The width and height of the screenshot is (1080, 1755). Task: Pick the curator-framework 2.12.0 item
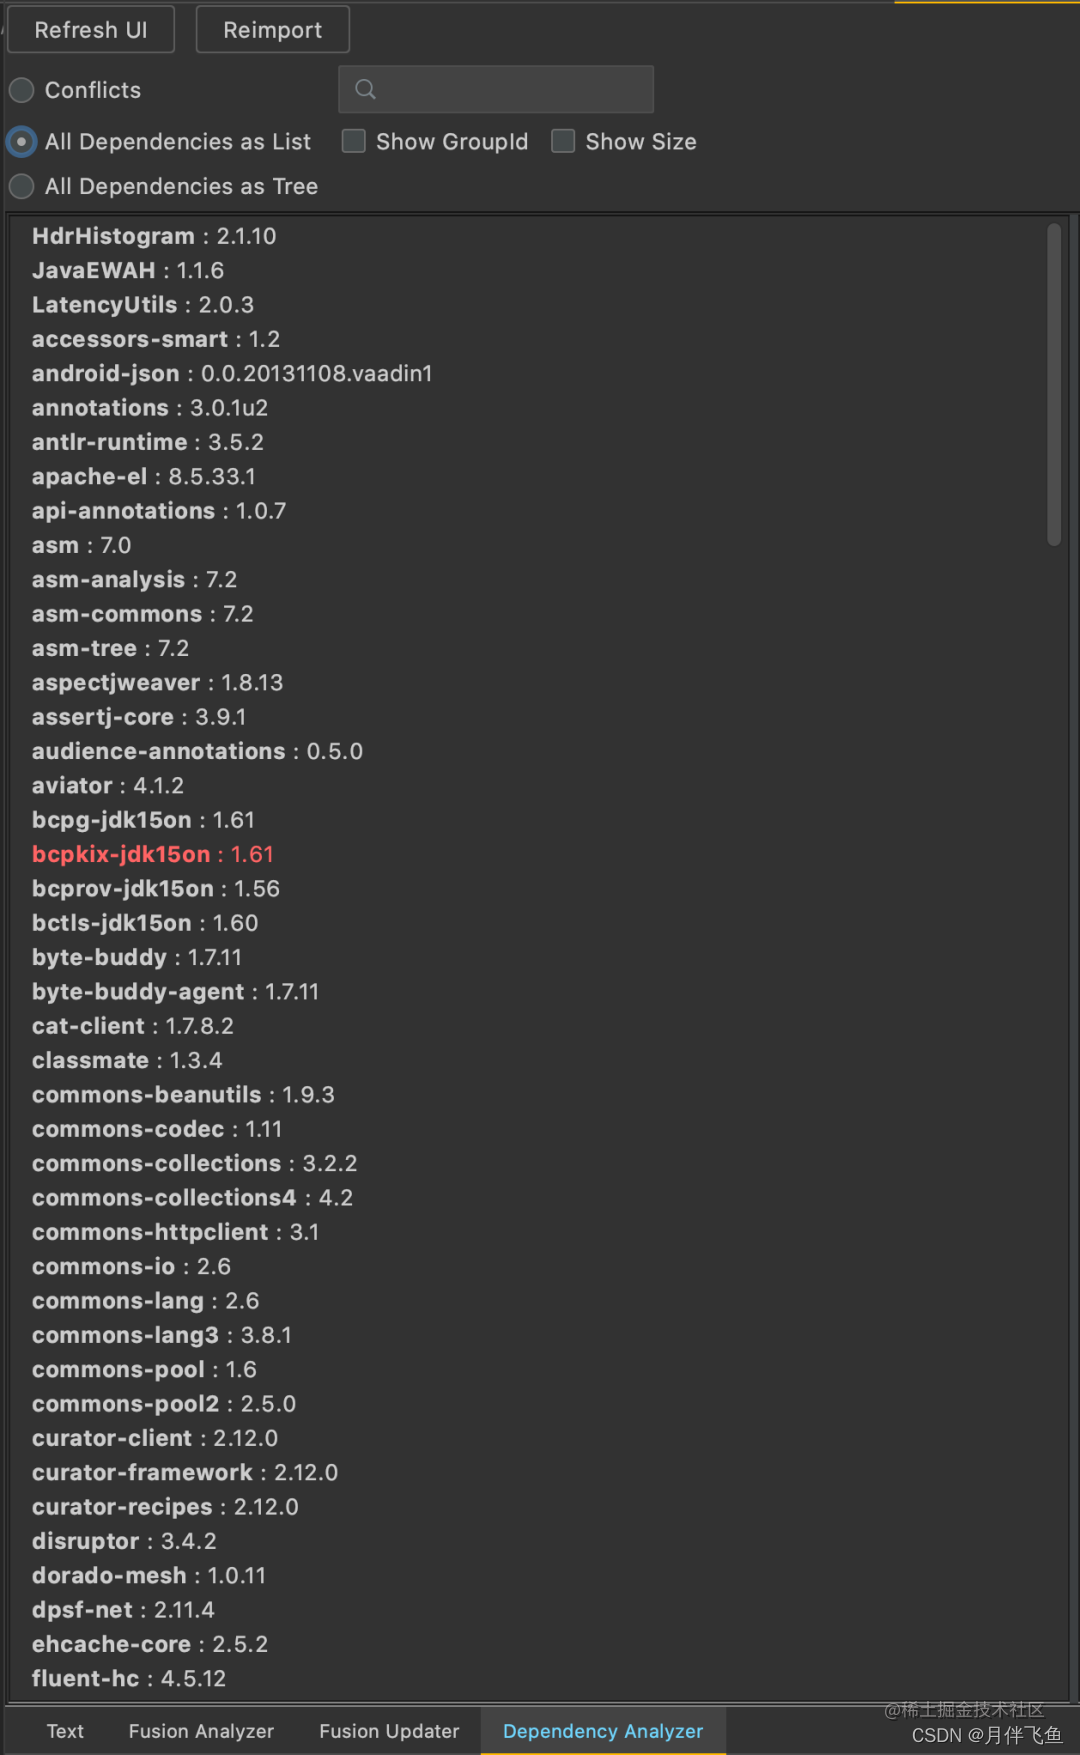click(185, 1472)
